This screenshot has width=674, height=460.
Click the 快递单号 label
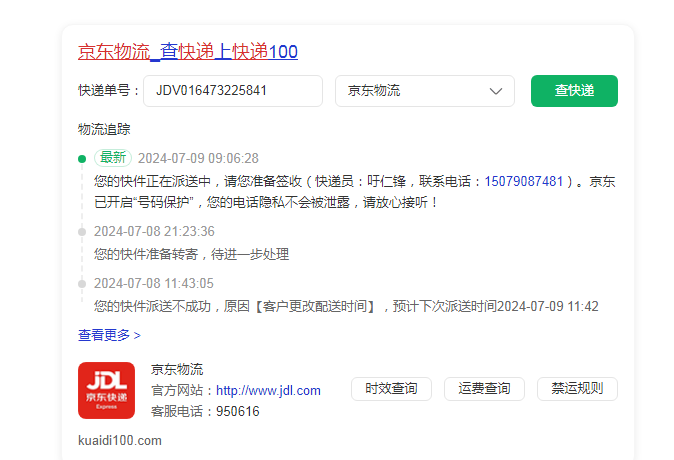pyautogui.click(x=108, y=91)
